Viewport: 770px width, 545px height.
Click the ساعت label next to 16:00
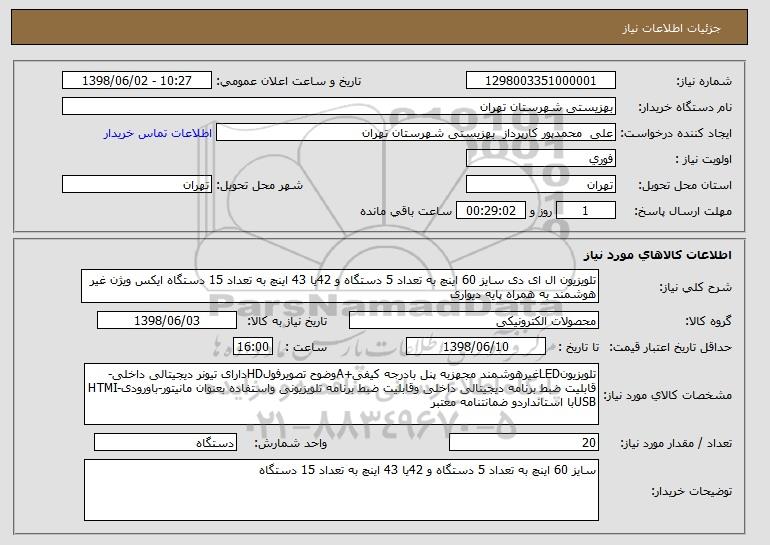(x=305, y=347)
